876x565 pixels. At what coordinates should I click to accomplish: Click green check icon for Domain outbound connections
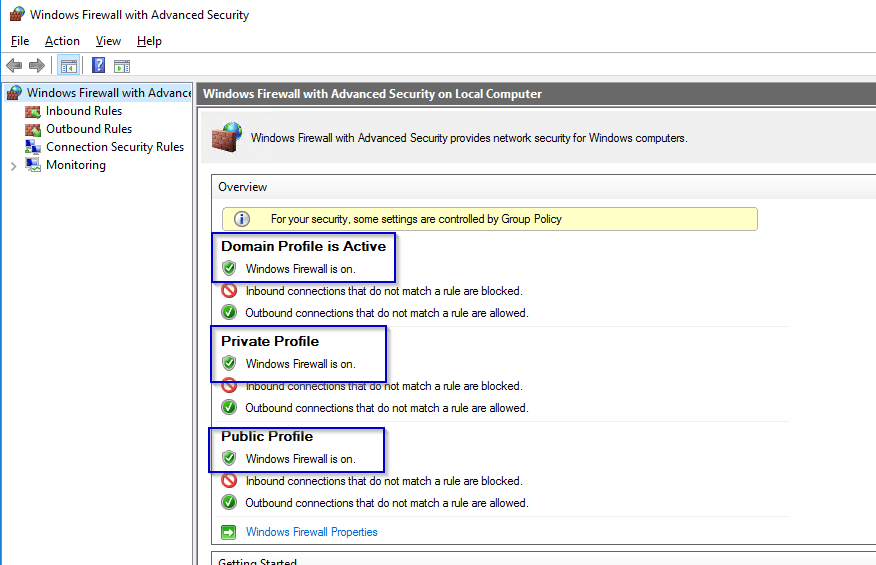229,312
